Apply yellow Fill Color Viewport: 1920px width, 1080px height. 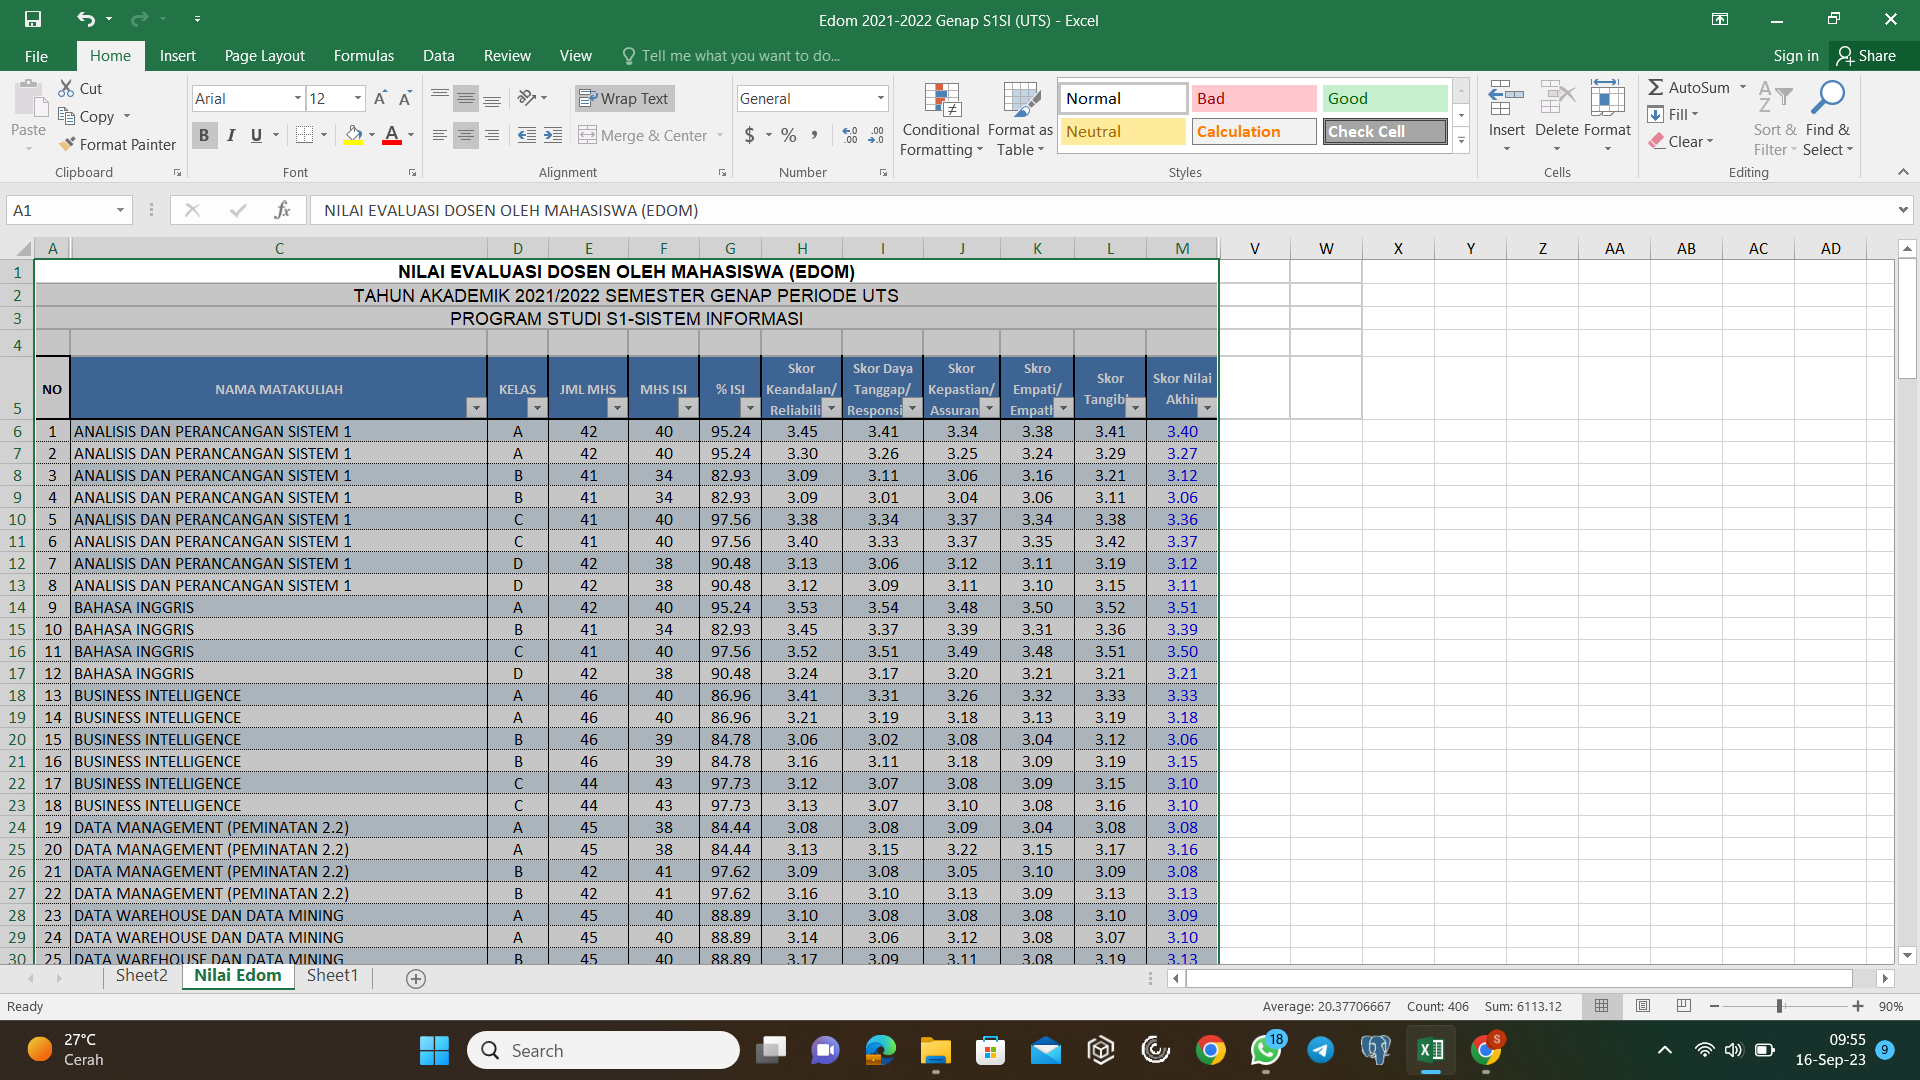coord(354,135)
